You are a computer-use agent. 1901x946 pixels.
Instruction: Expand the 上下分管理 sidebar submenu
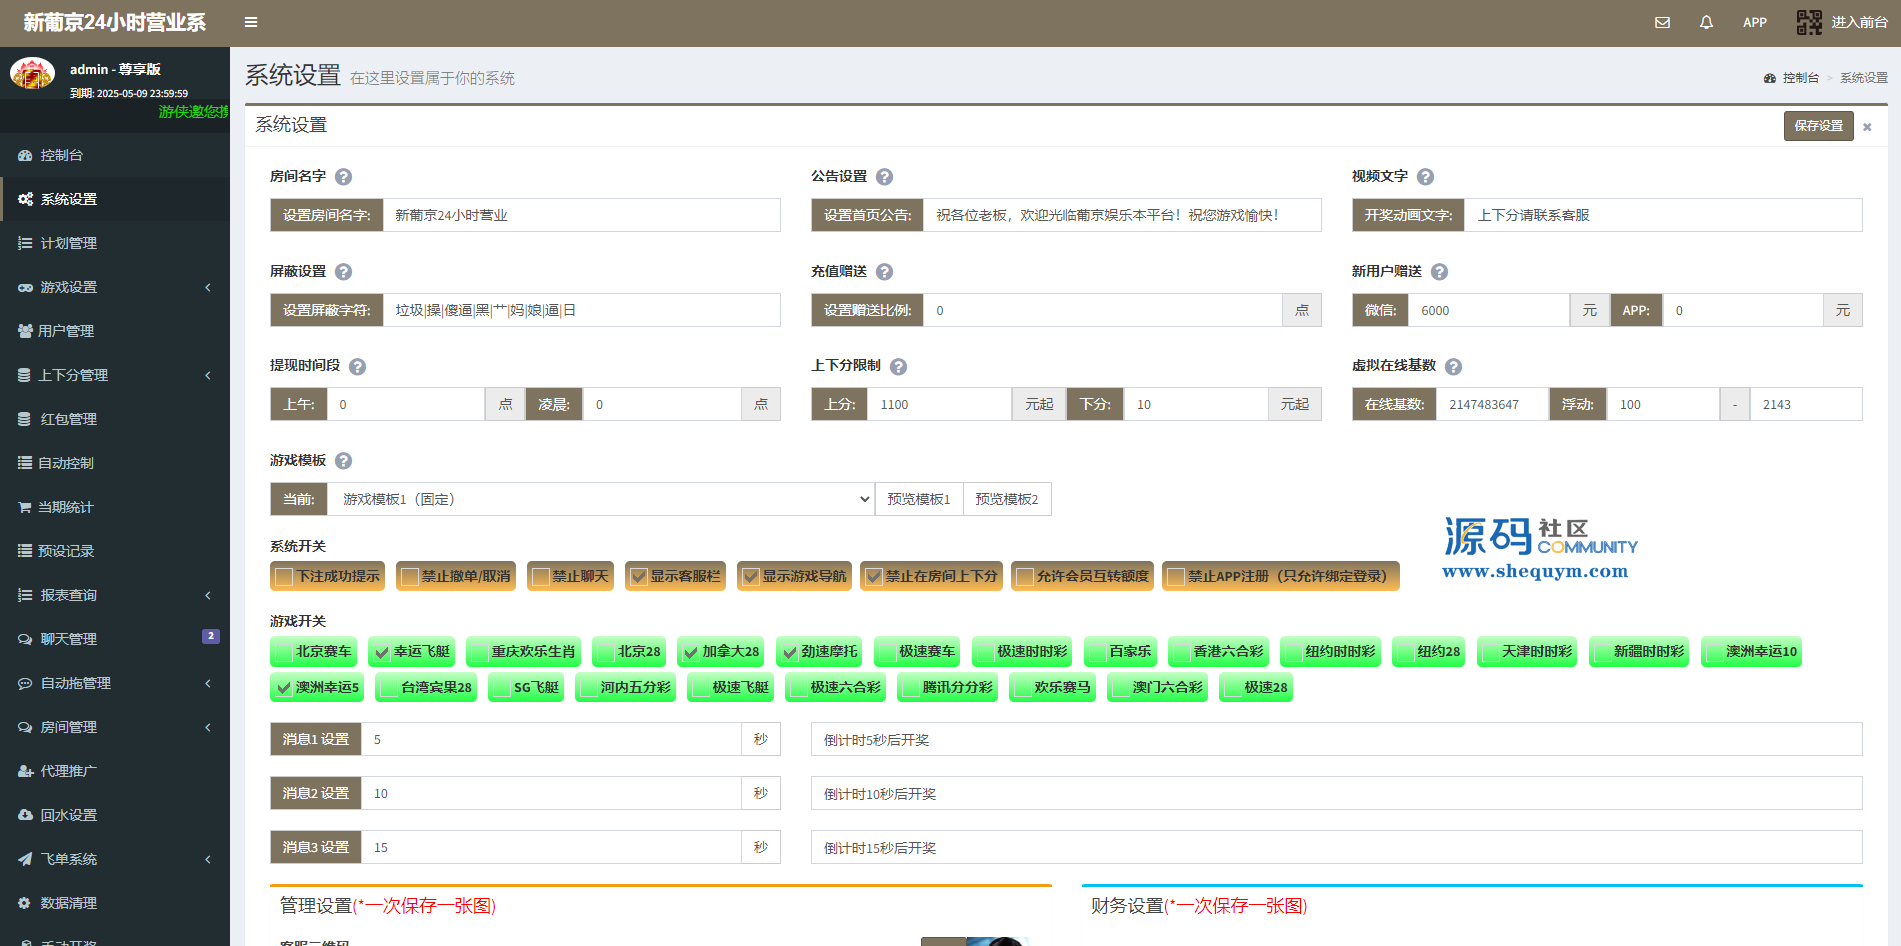115,375
